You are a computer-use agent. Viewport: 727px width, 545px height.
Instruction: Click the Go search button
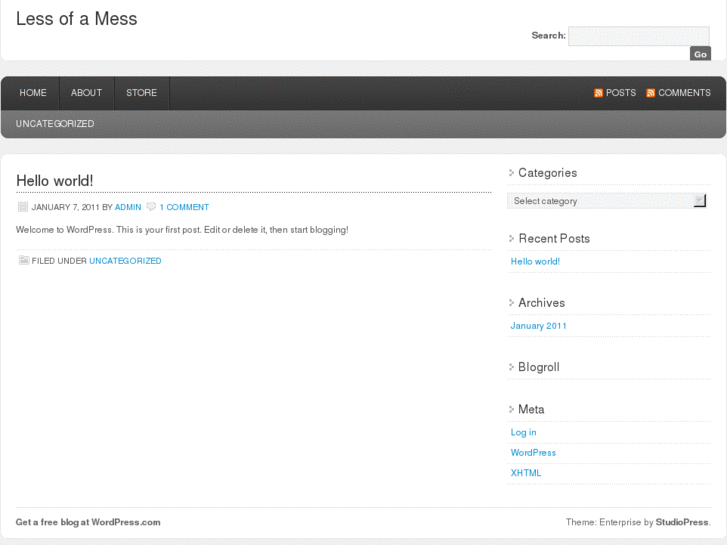pyautogui.click(x=700, y=54)
